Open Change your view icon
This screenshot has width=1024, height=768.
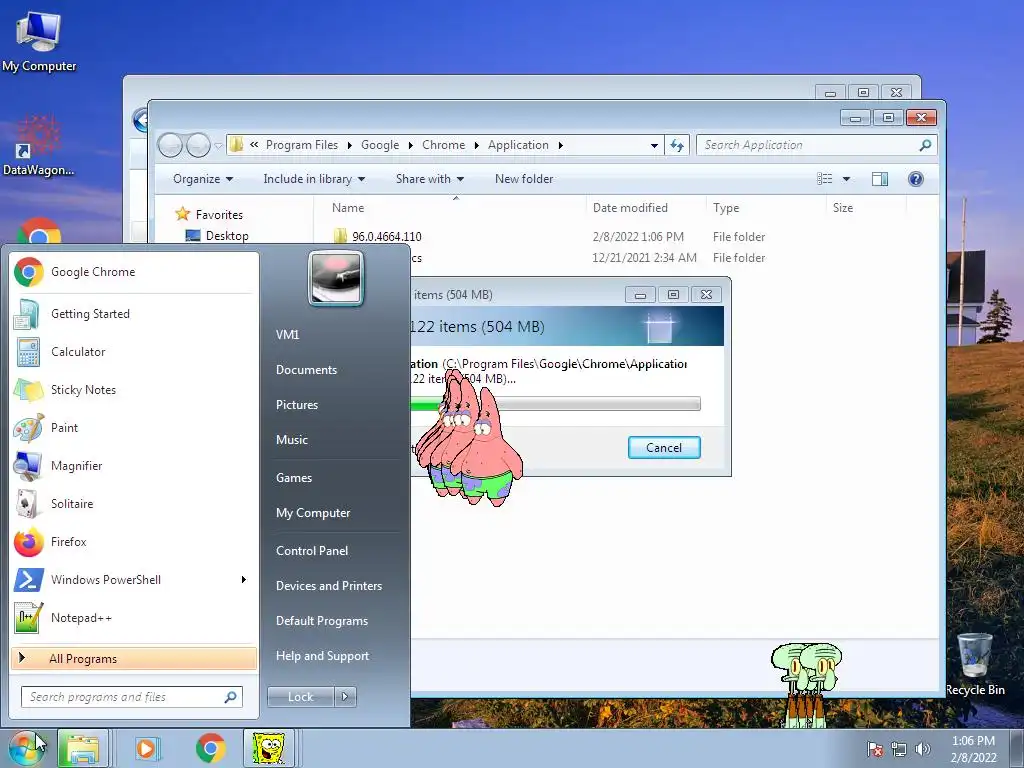825,179
